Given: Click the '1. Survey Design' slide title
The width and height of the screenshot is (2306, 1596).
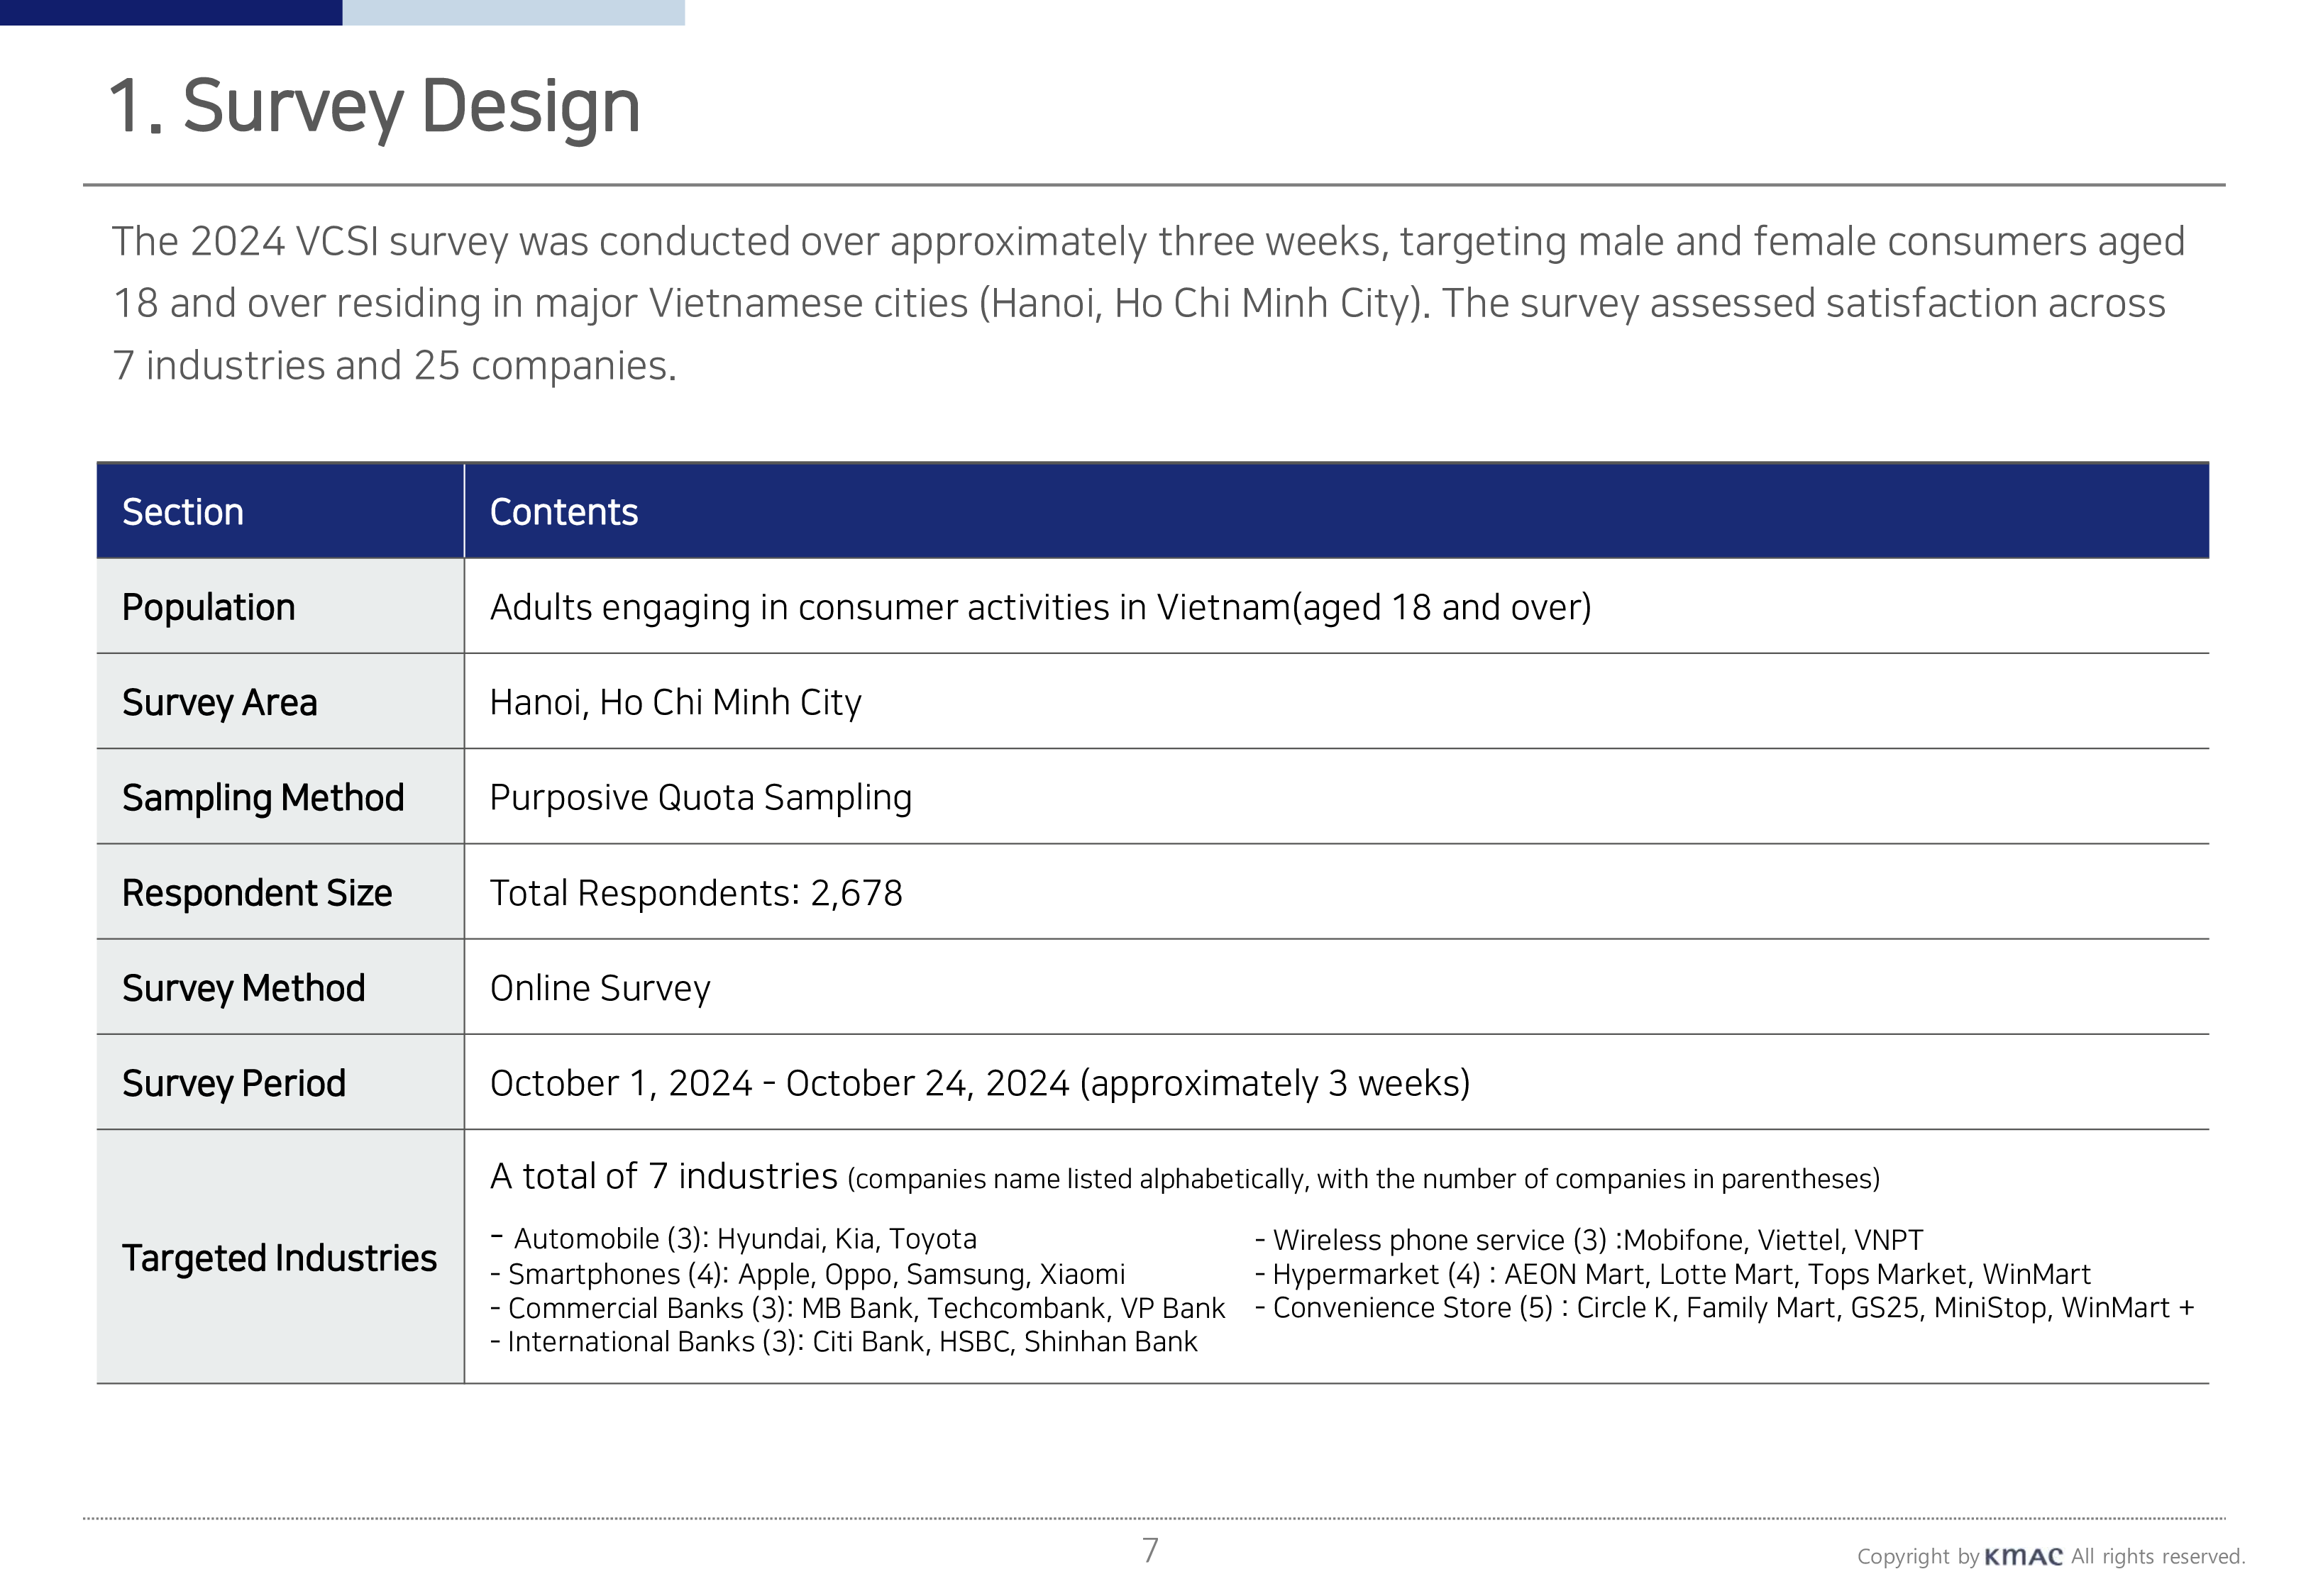Looking at the screenshot, I should click(x=374, y=106).
